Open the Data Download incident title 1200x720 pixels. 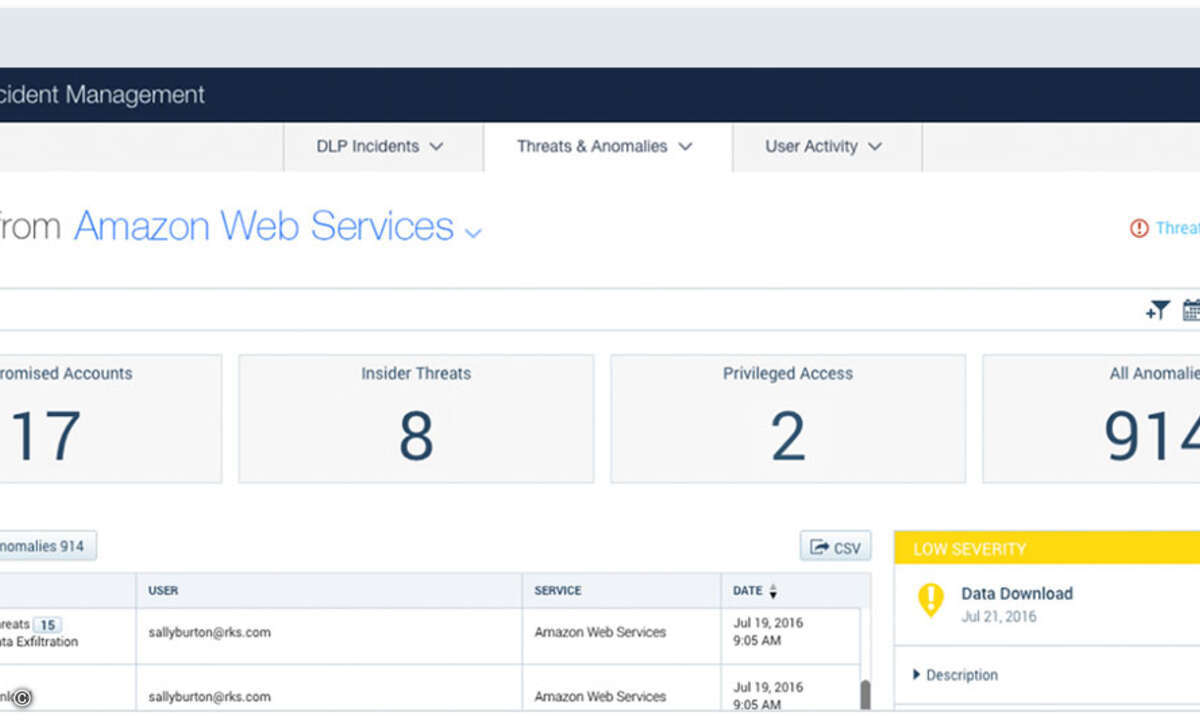point(1017,593)
